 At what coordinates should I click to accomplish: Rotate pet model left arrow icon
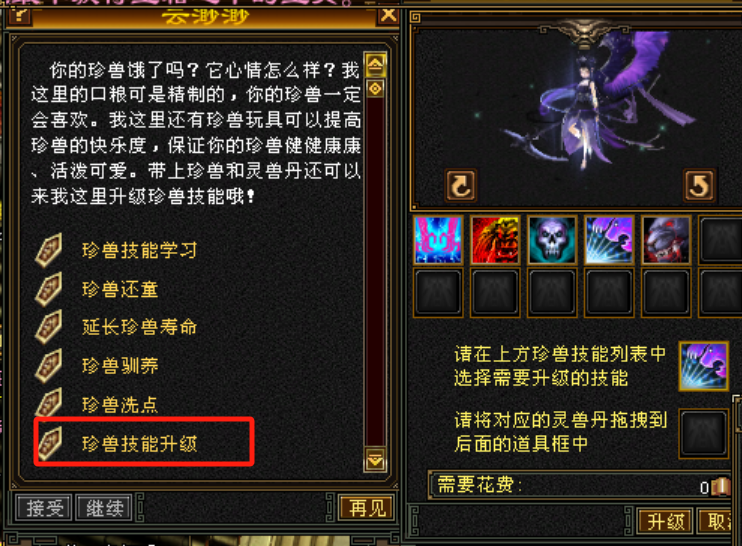(x=461, y=185)
